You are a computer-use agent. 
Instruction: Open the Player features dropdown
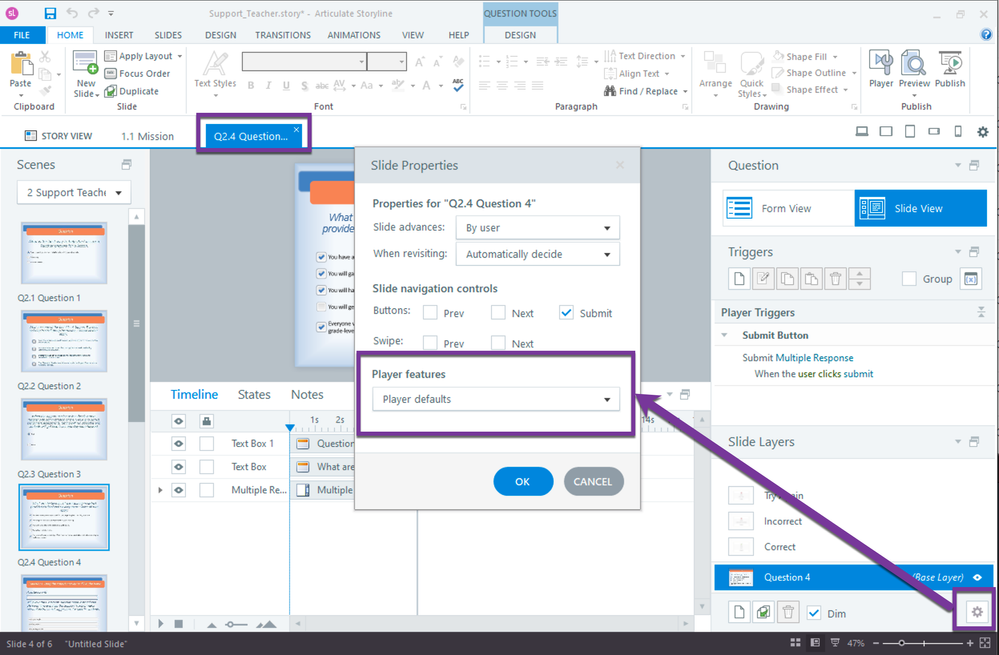coord(496,400)
